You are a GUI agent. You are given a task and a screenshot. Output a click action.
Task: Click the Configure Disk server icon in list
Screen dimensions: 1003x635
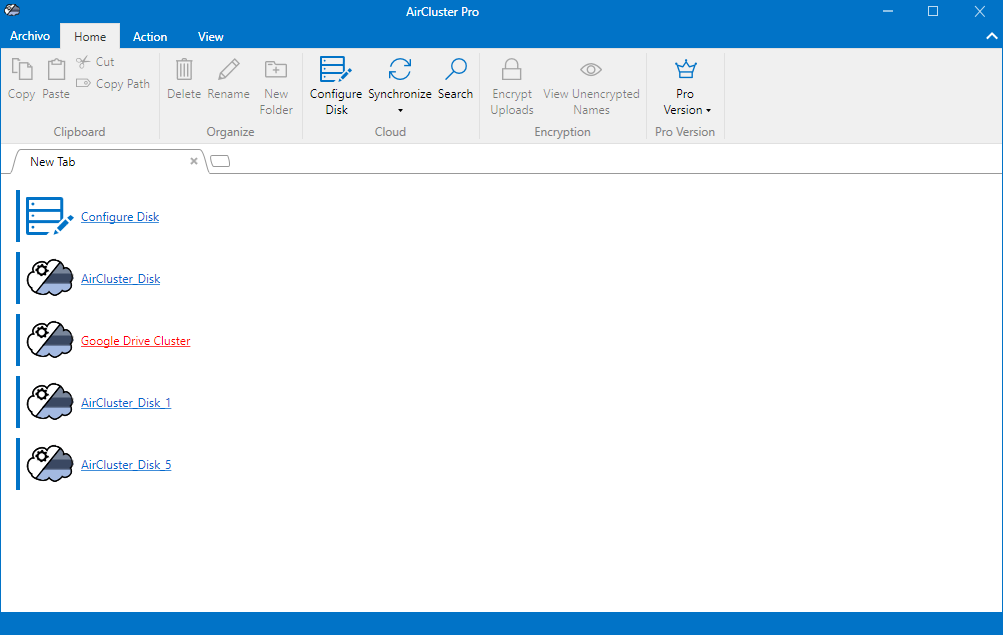pyautogui.click(x=49, y=216)
